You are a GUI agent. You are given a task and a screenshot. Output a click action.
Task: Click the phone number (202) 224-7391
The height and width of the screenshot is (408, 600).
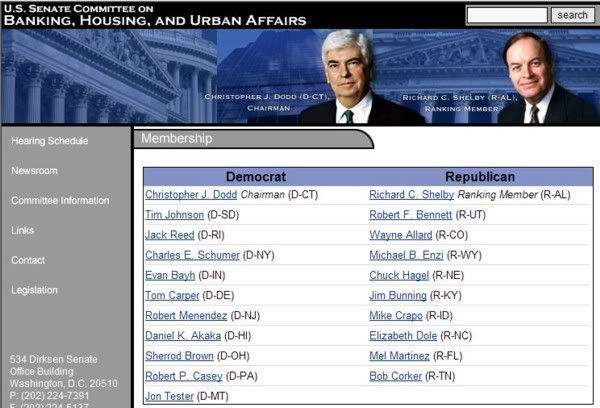55,395
